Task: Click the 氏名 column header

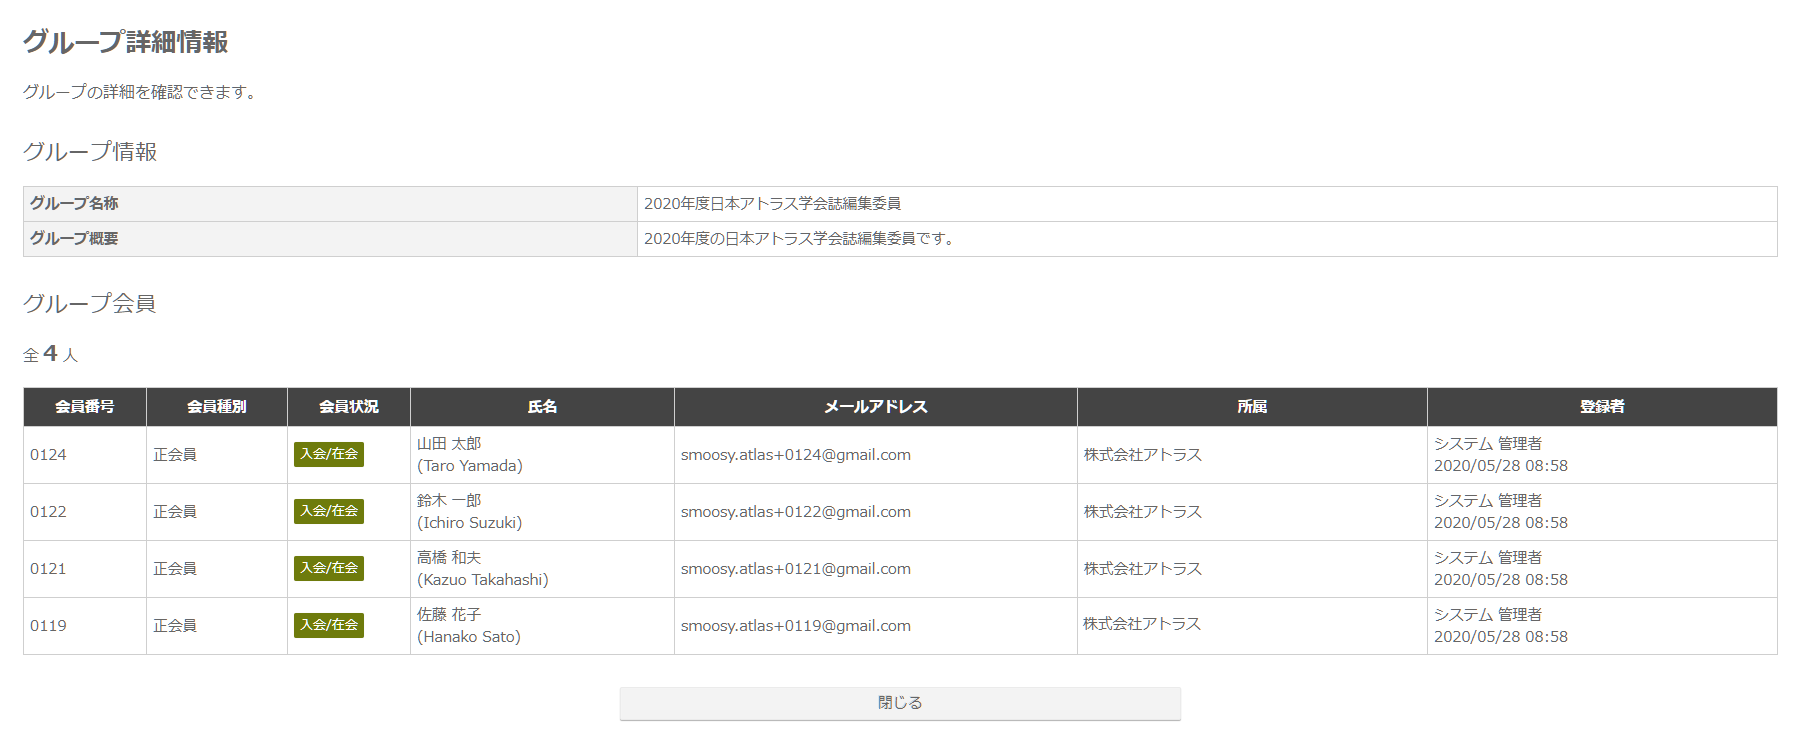Action: tap(542, 407)
